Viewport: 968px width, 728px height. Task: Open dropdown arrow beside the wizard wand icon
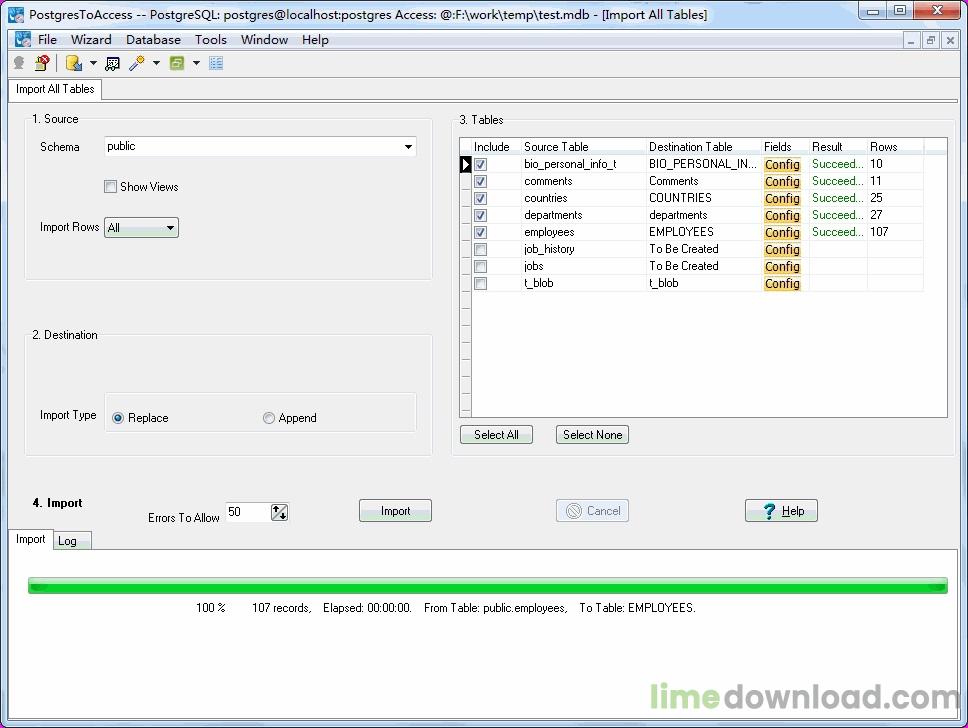point(156,63)
